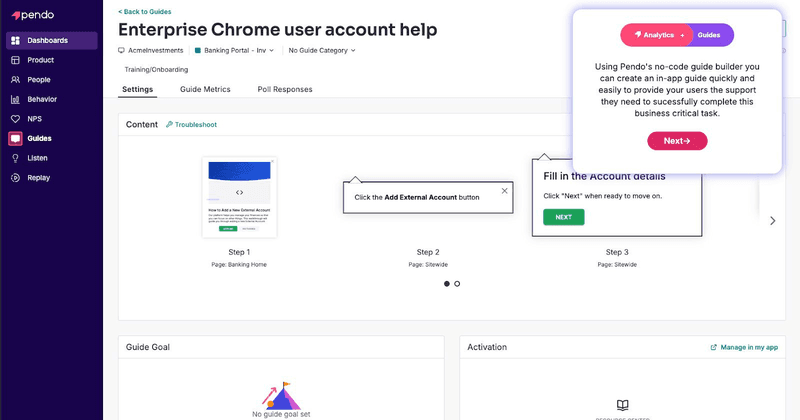Open the Step 1 guide thumbnail
The image size is (800, 420).
[239, 197]
